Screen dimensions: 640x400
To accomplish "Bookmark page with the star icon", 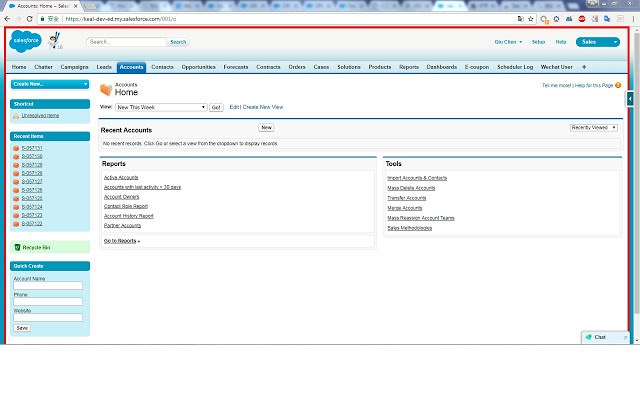I will click(531, 19).
